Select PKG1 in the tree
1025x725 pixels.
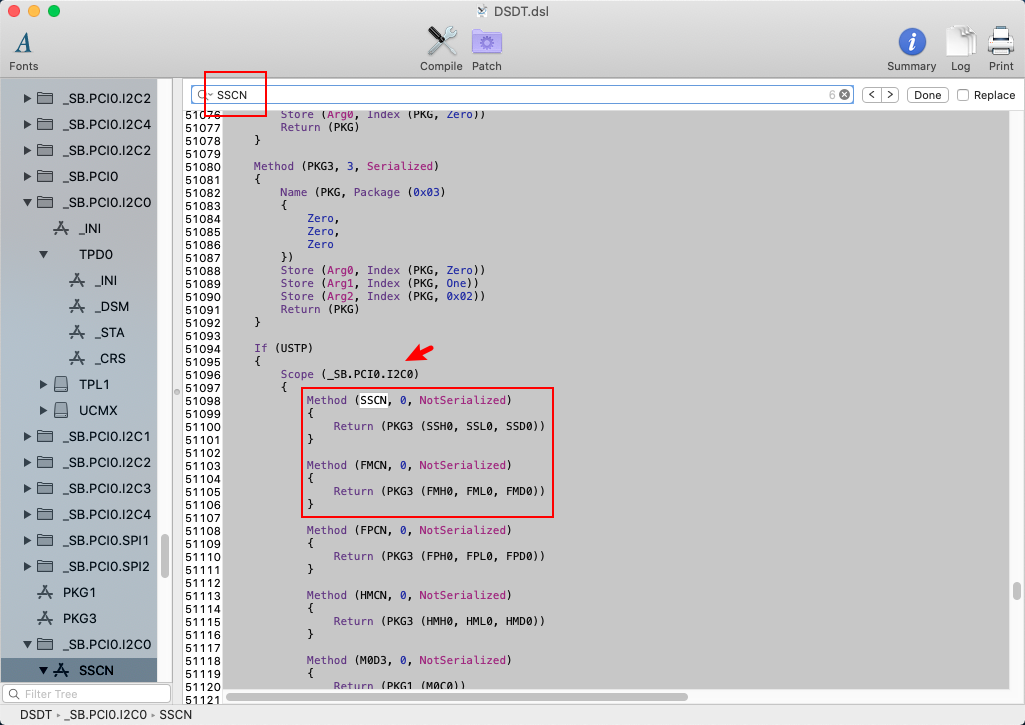click(80, 592)
